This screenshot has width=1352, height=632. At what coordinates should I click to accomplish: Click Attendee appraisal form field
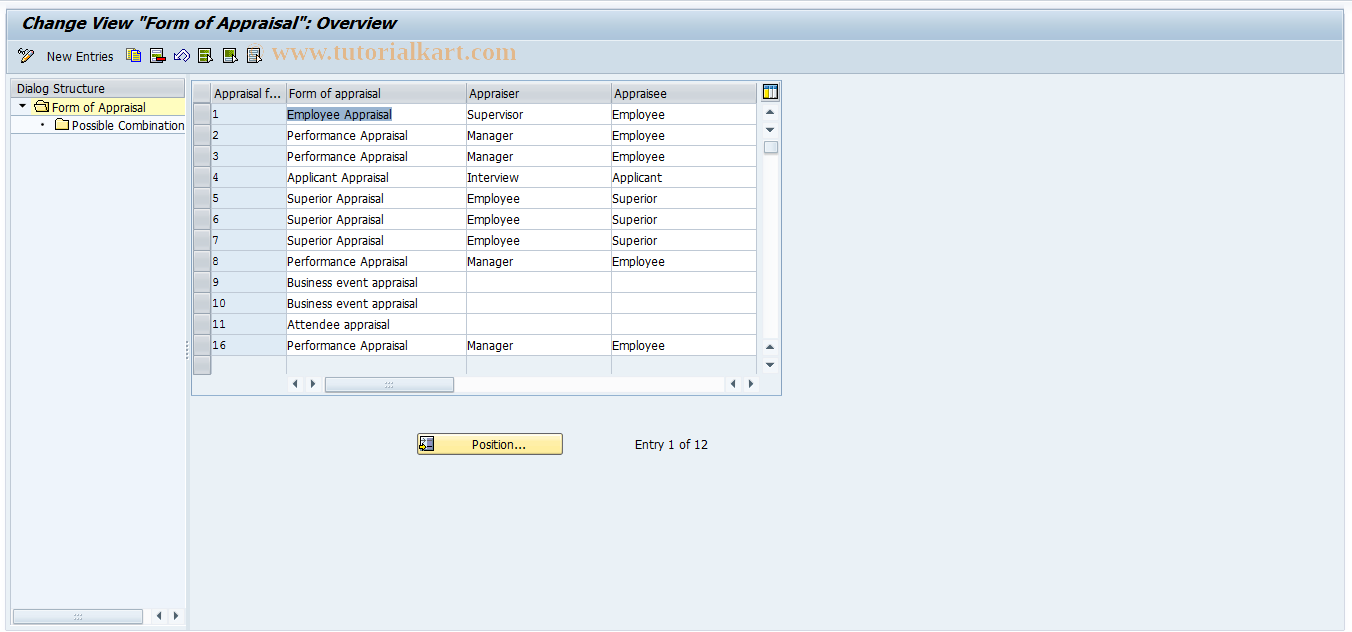(376, 324)
